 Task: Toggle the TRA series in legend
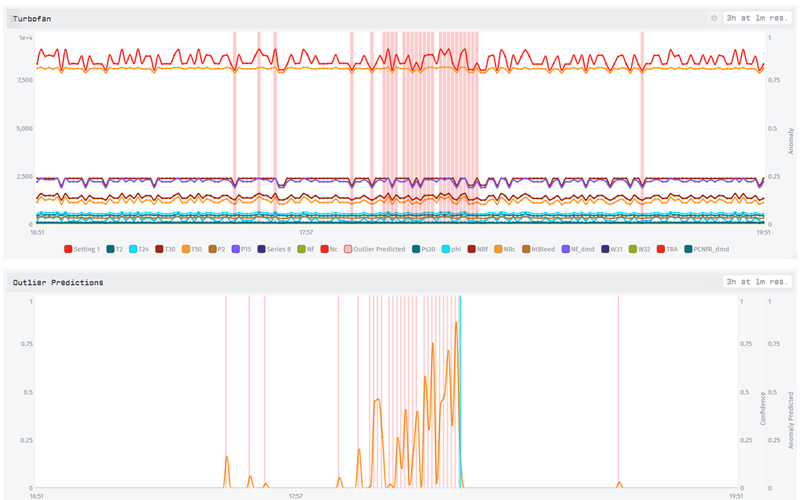point(667,249)
